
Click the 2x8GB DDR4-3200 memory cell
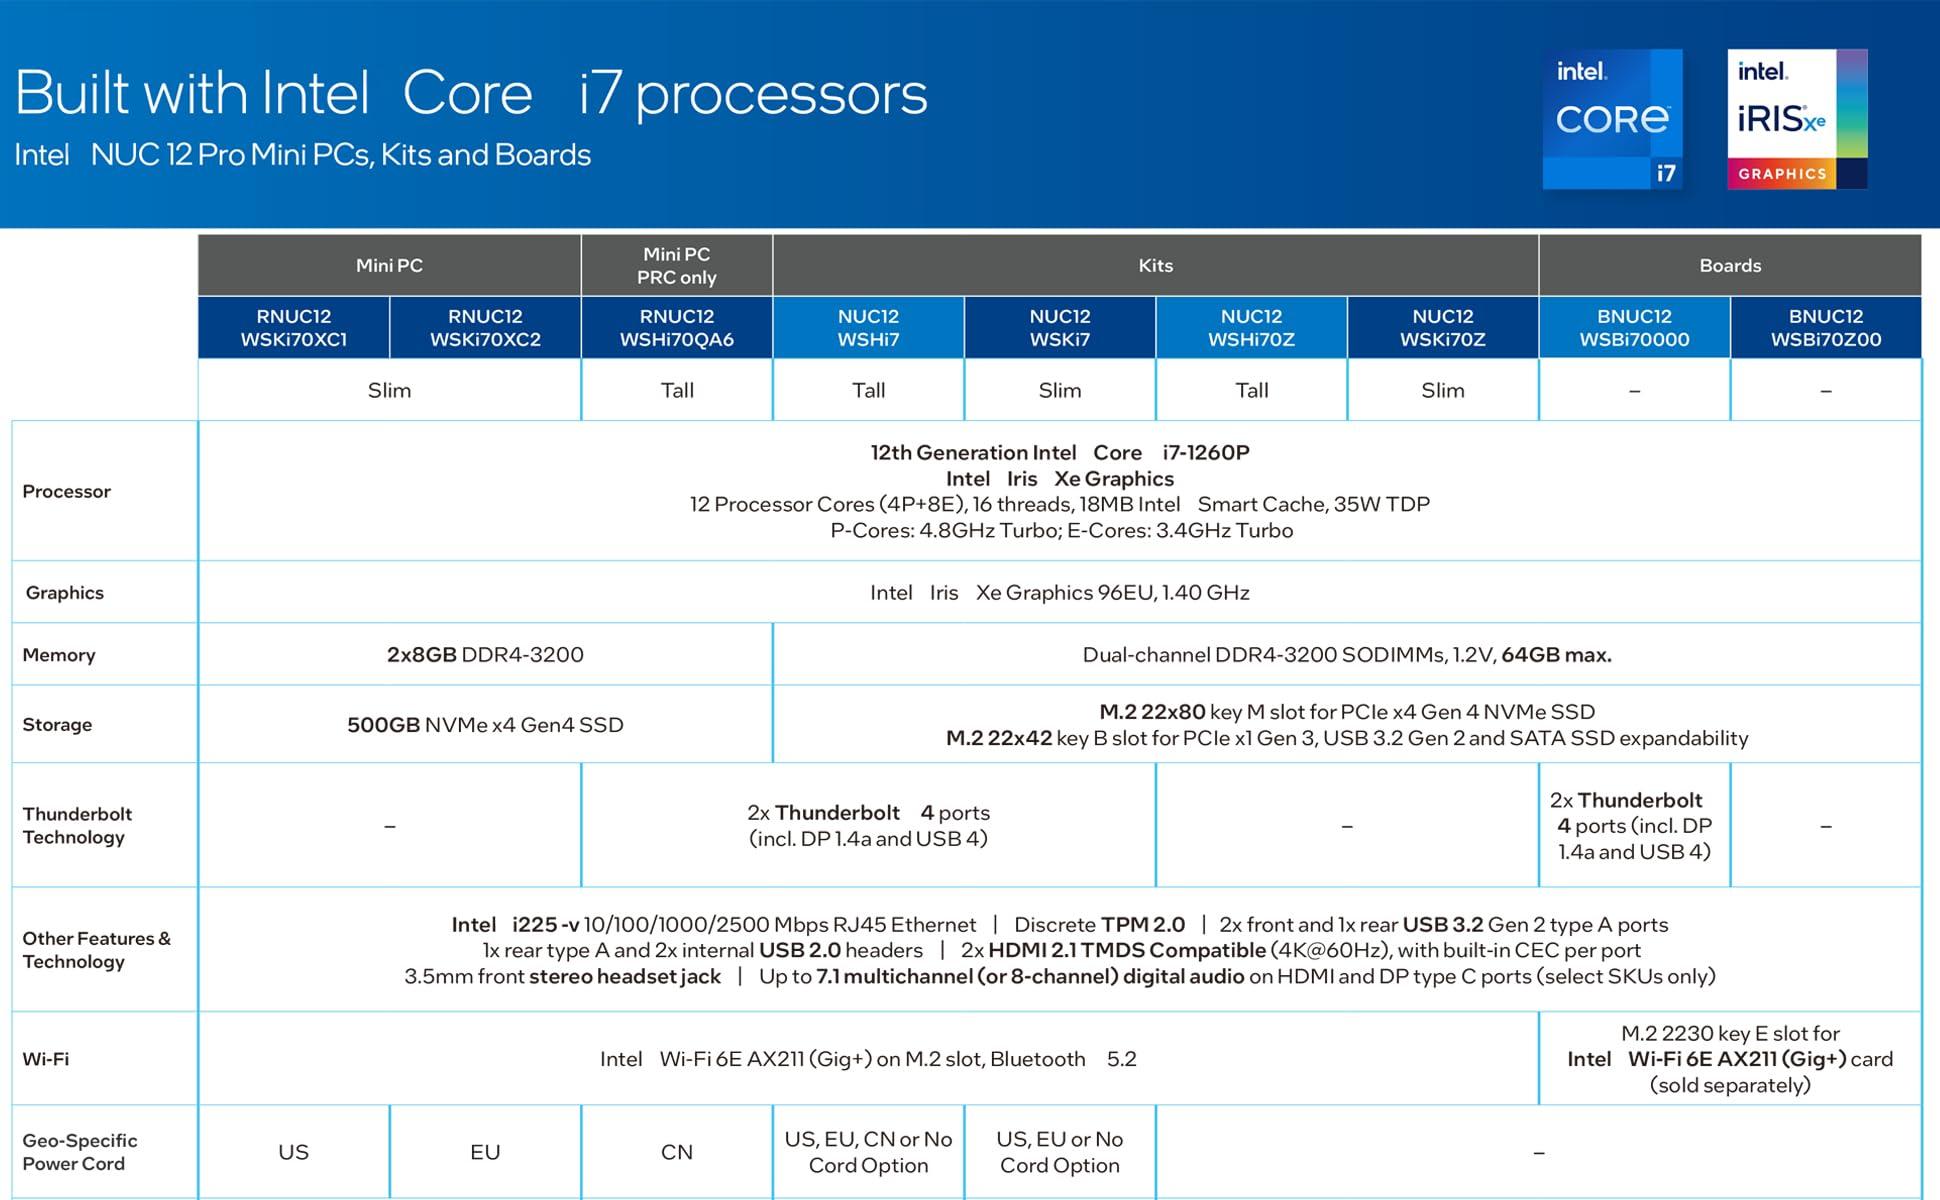[485, 655]
